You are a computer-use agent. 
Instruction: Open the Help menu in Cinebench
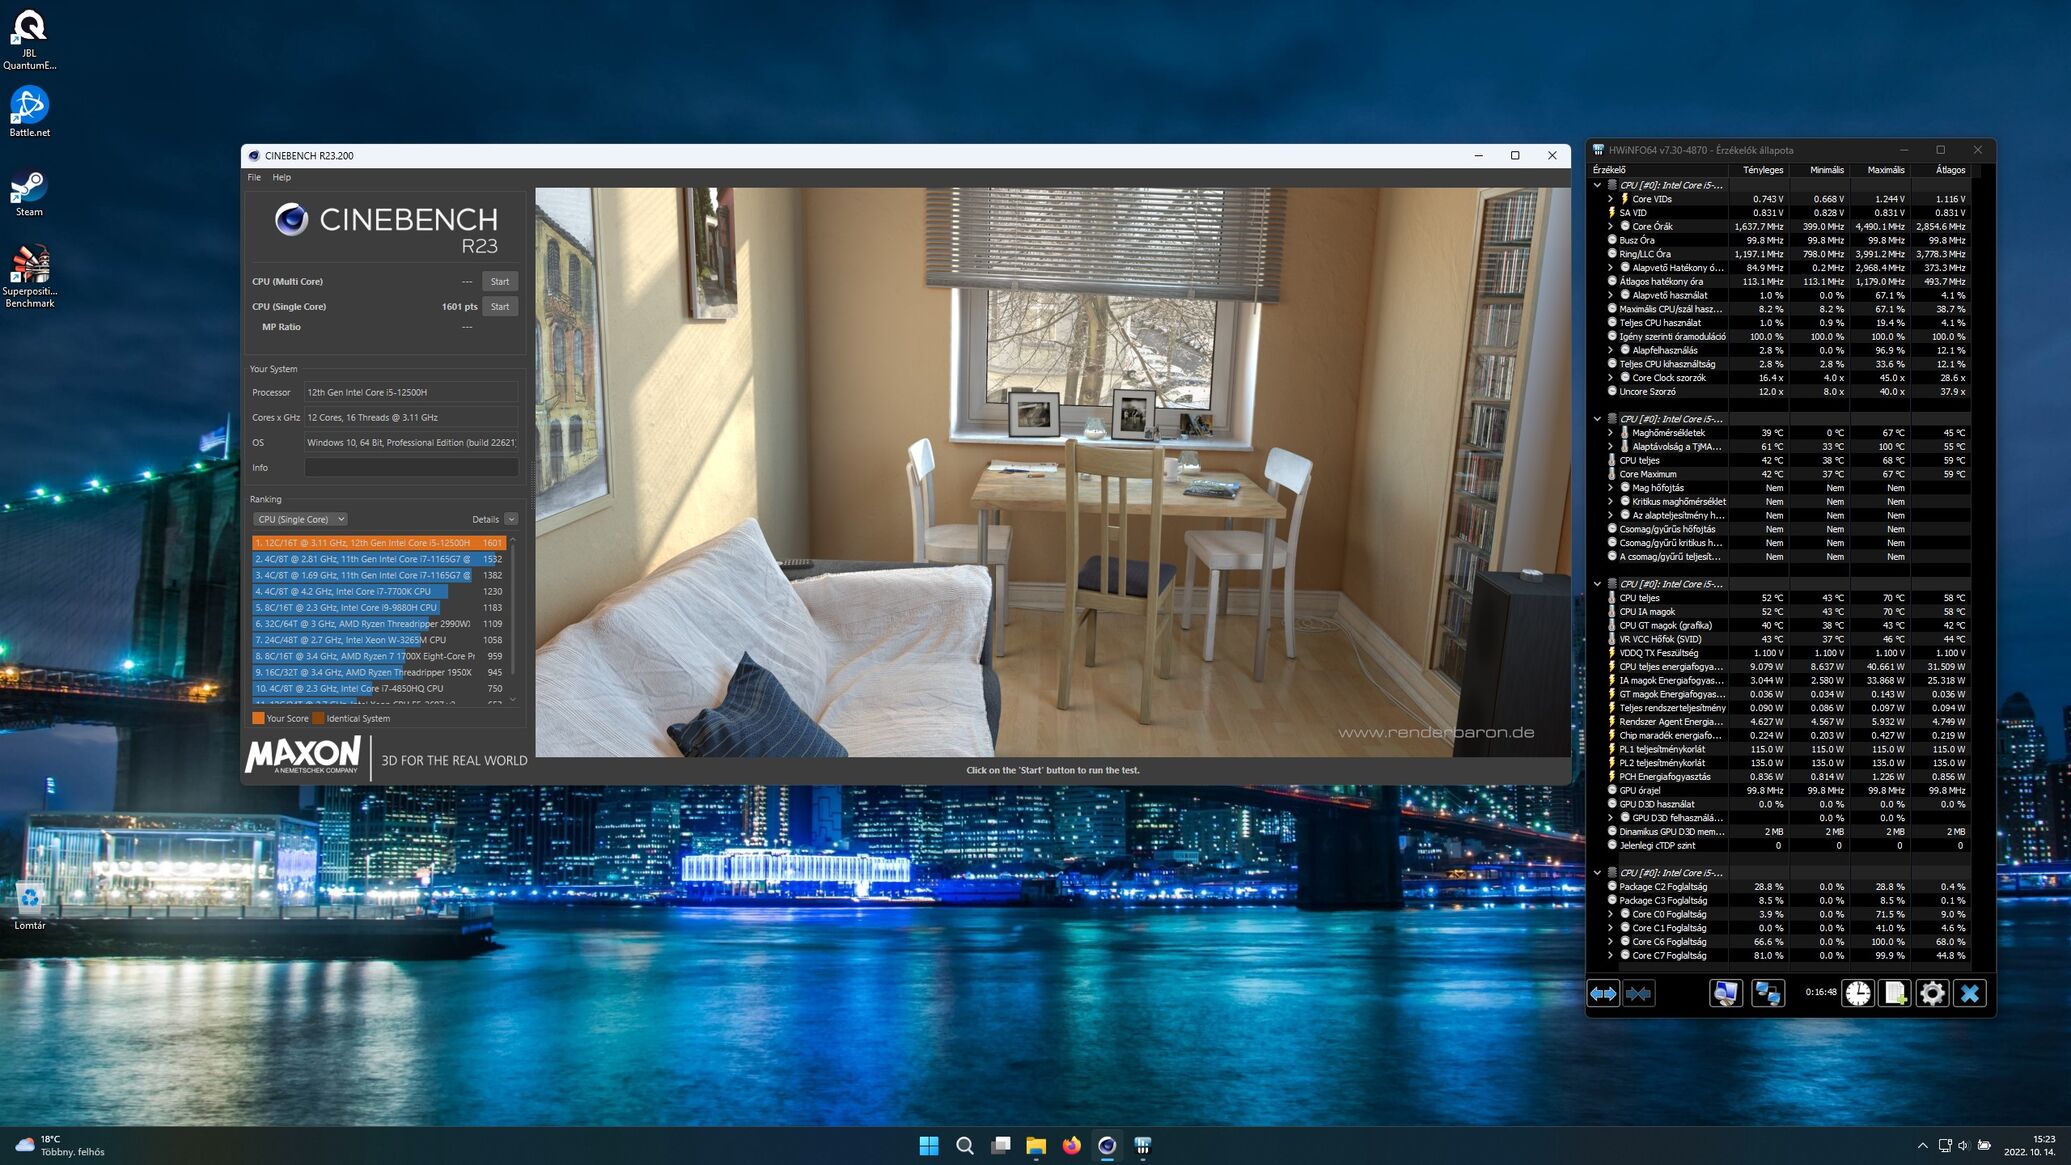point(282,177)
